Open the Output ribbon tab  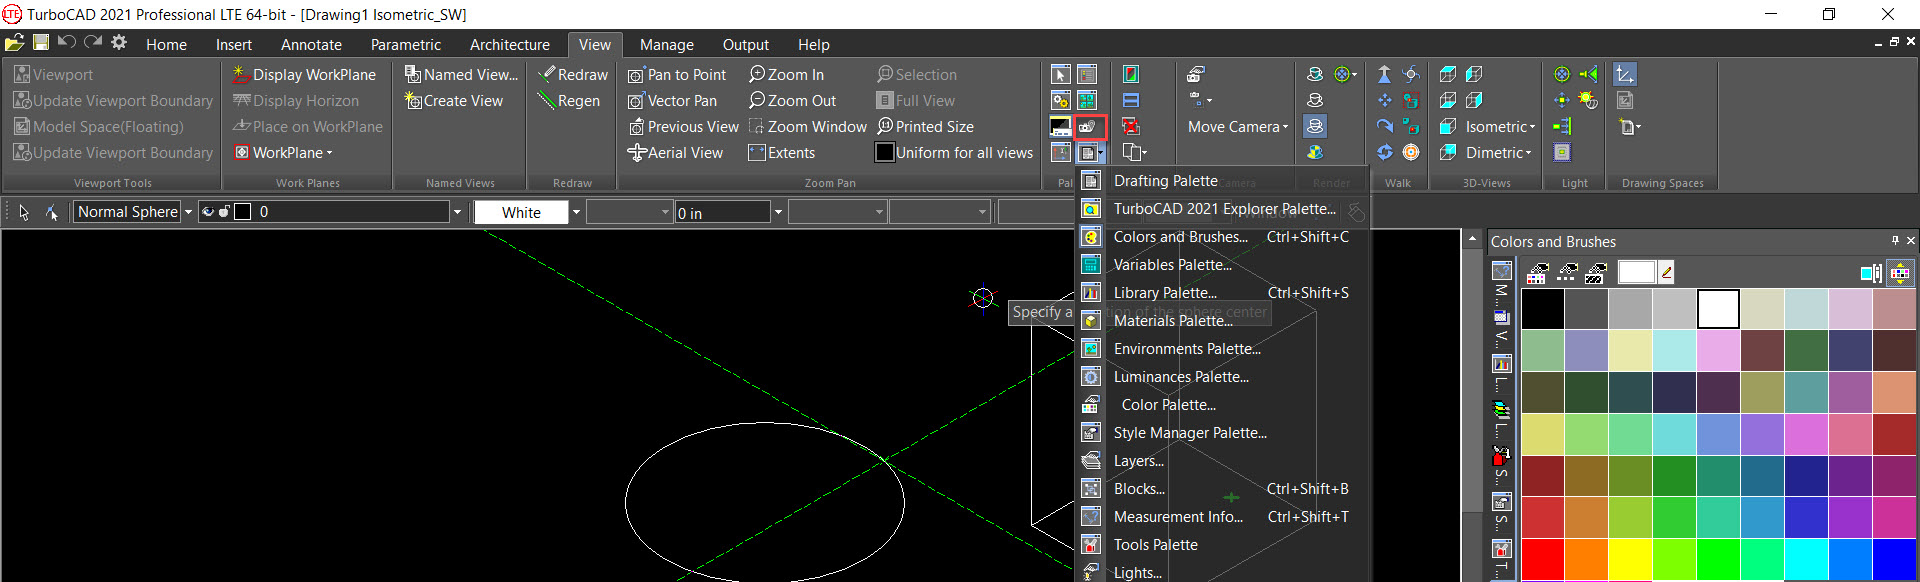[x=746, y=45]
